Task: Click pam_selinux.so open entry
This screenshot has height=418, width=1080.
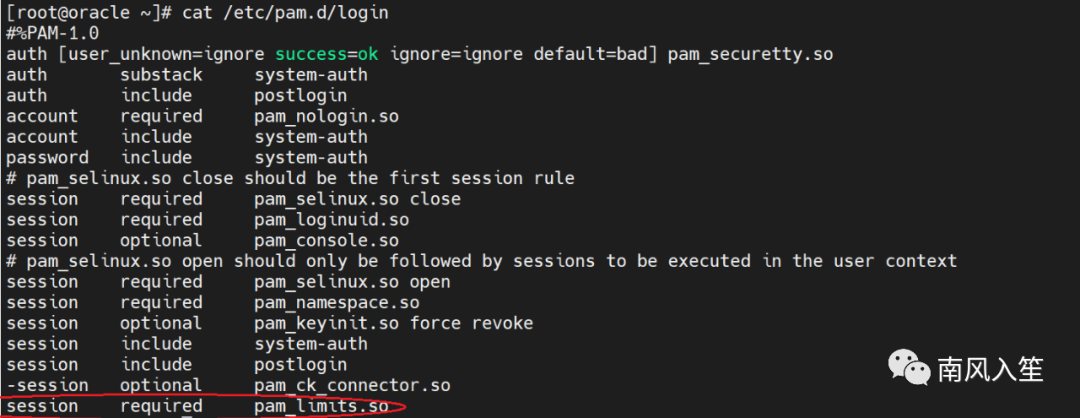Action: point(353,282)
